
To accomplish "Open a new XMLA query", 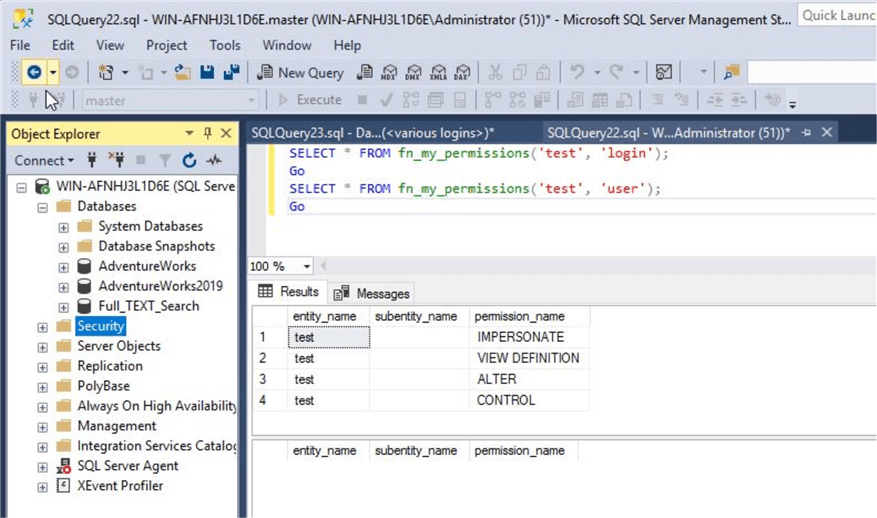I will coord(438,72).
